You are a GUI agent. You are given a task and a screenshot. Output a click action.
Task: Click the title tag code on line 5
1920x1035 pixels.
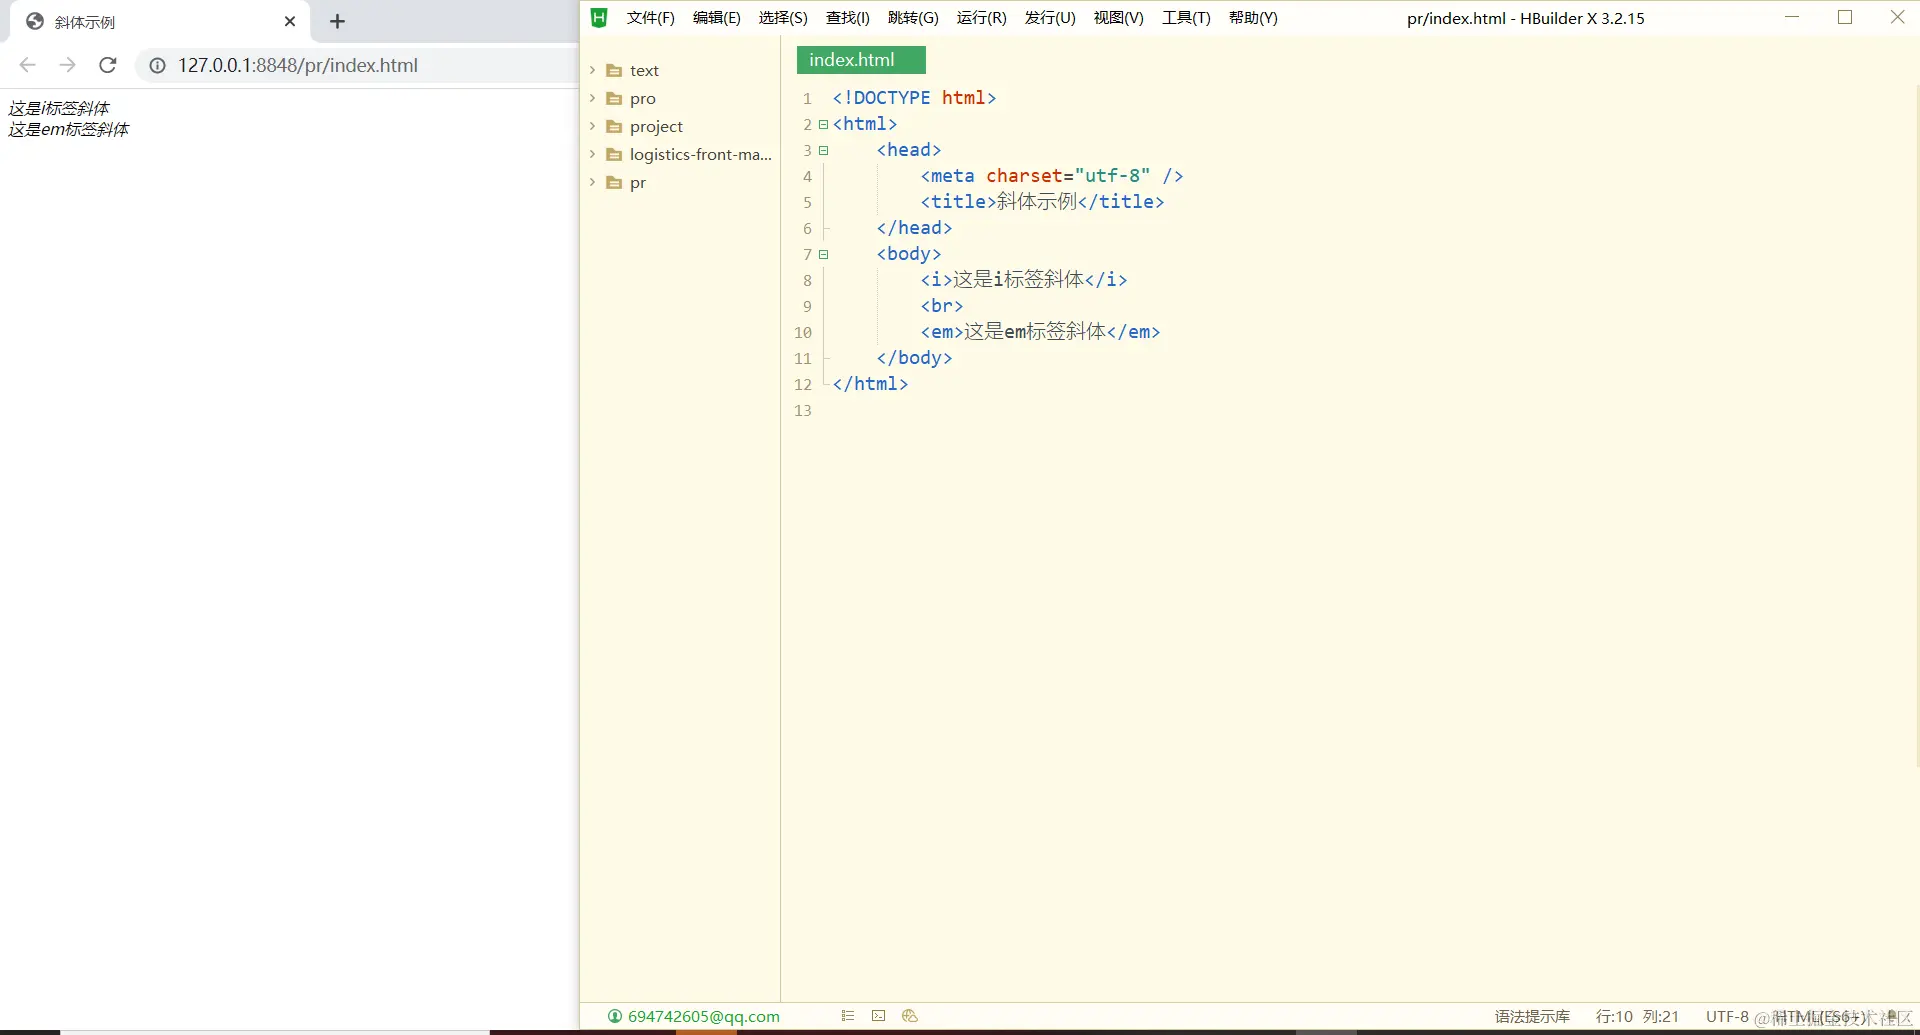pyautogui.click(x=1042, y=202)
